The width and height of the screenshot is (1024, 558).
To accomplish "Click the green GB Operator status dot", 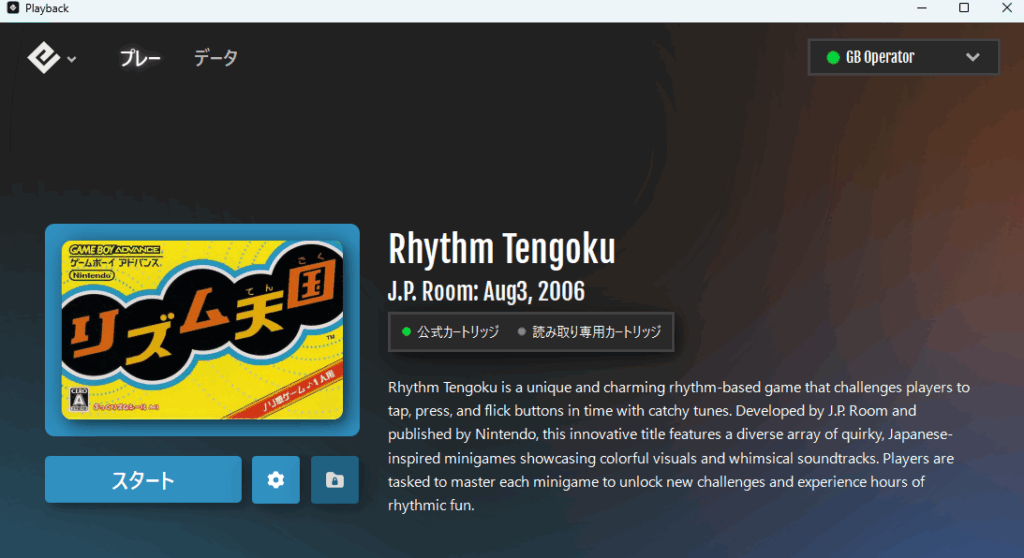I will point(833,57).
